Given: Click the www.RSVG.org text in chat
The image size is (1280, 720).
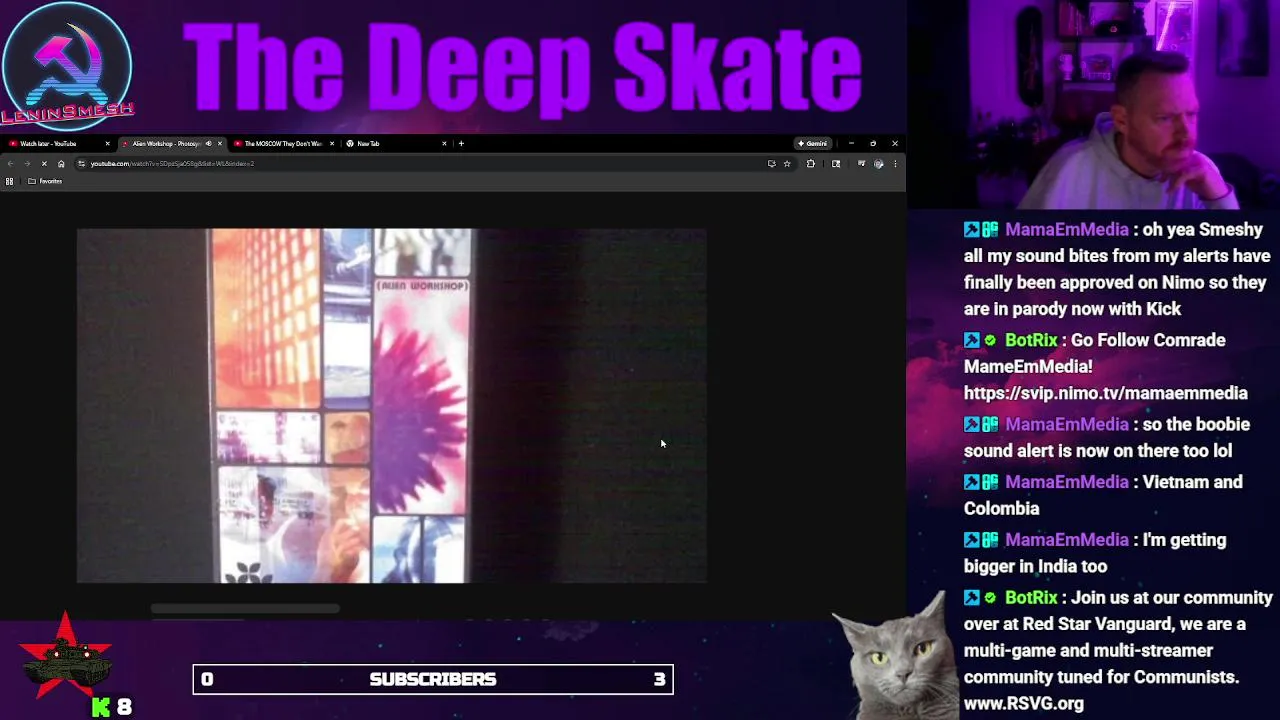Looking at the screenshot, I should click(1023, 703).
